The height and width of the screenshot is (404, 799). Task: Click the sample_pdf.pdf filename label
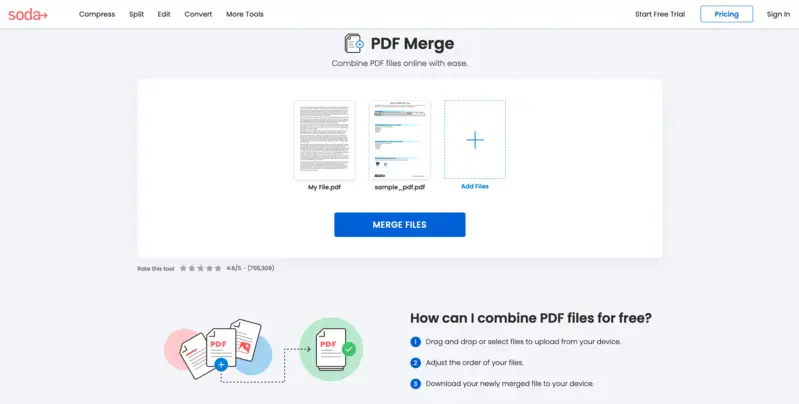click(x=400, y=187)
